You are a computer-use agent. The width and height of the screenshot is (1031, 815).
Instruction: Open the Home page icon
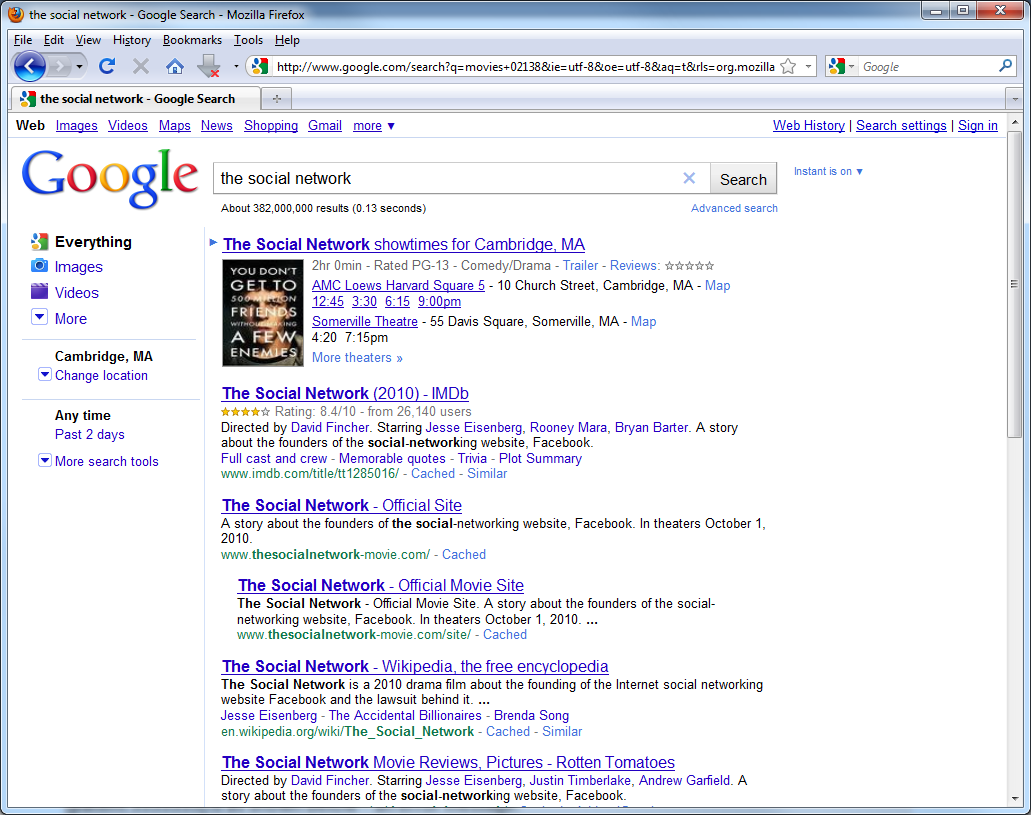coord(175,66)
